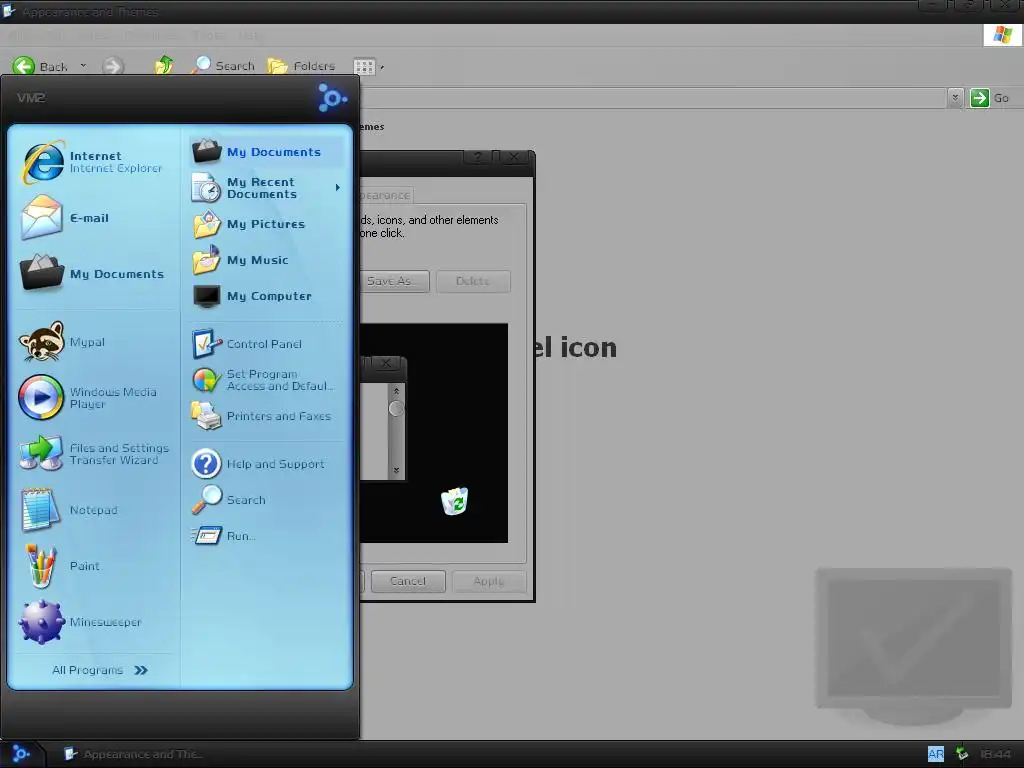The width and height of the screenshot is (1024, 768).
Task: Click the Delete button in the theme dialog
Action: [473, 281]
